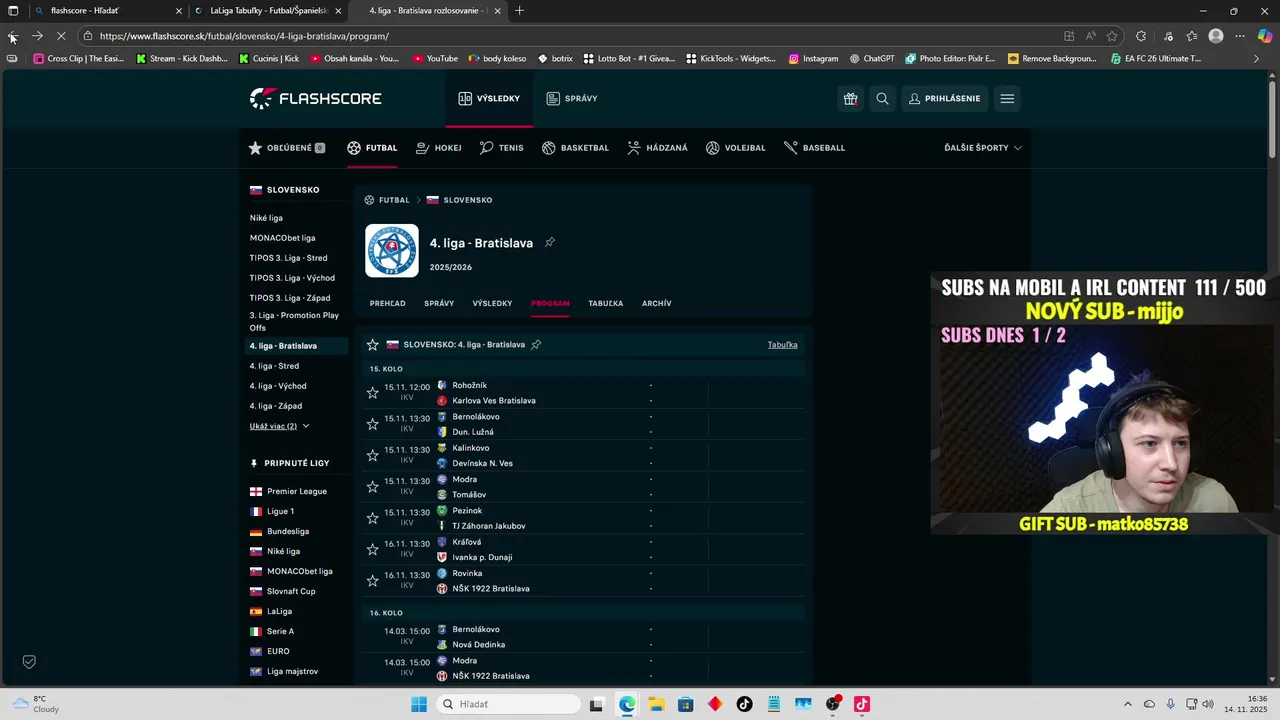
Task: Open the Flashscore search magnifier
Action: [882, 99]
